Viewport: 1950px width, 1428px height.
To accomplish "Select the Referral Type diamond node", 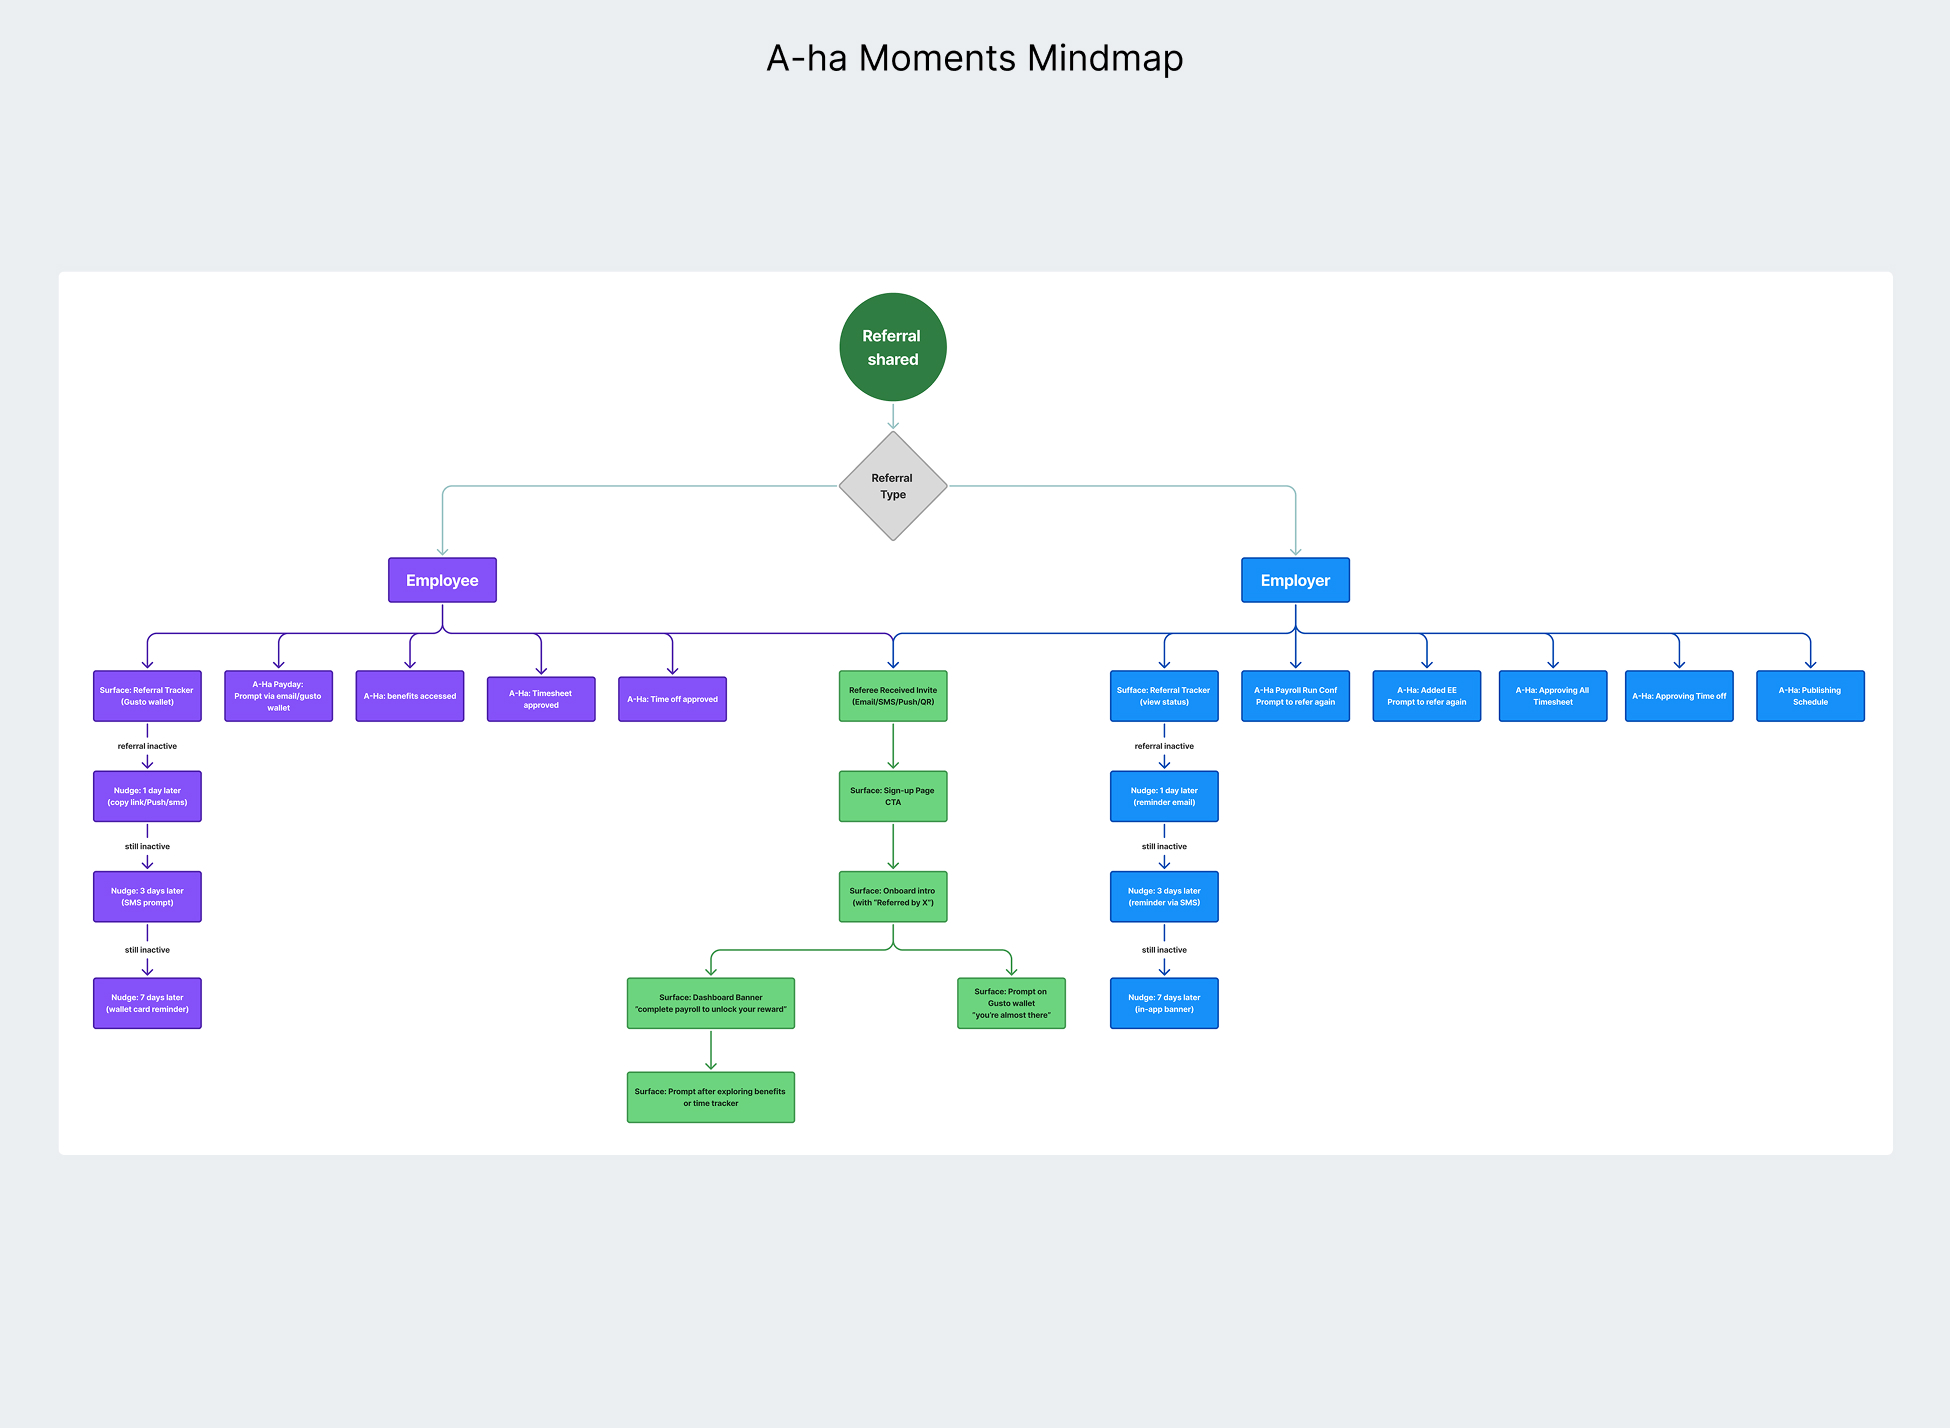I will point(892,486).
